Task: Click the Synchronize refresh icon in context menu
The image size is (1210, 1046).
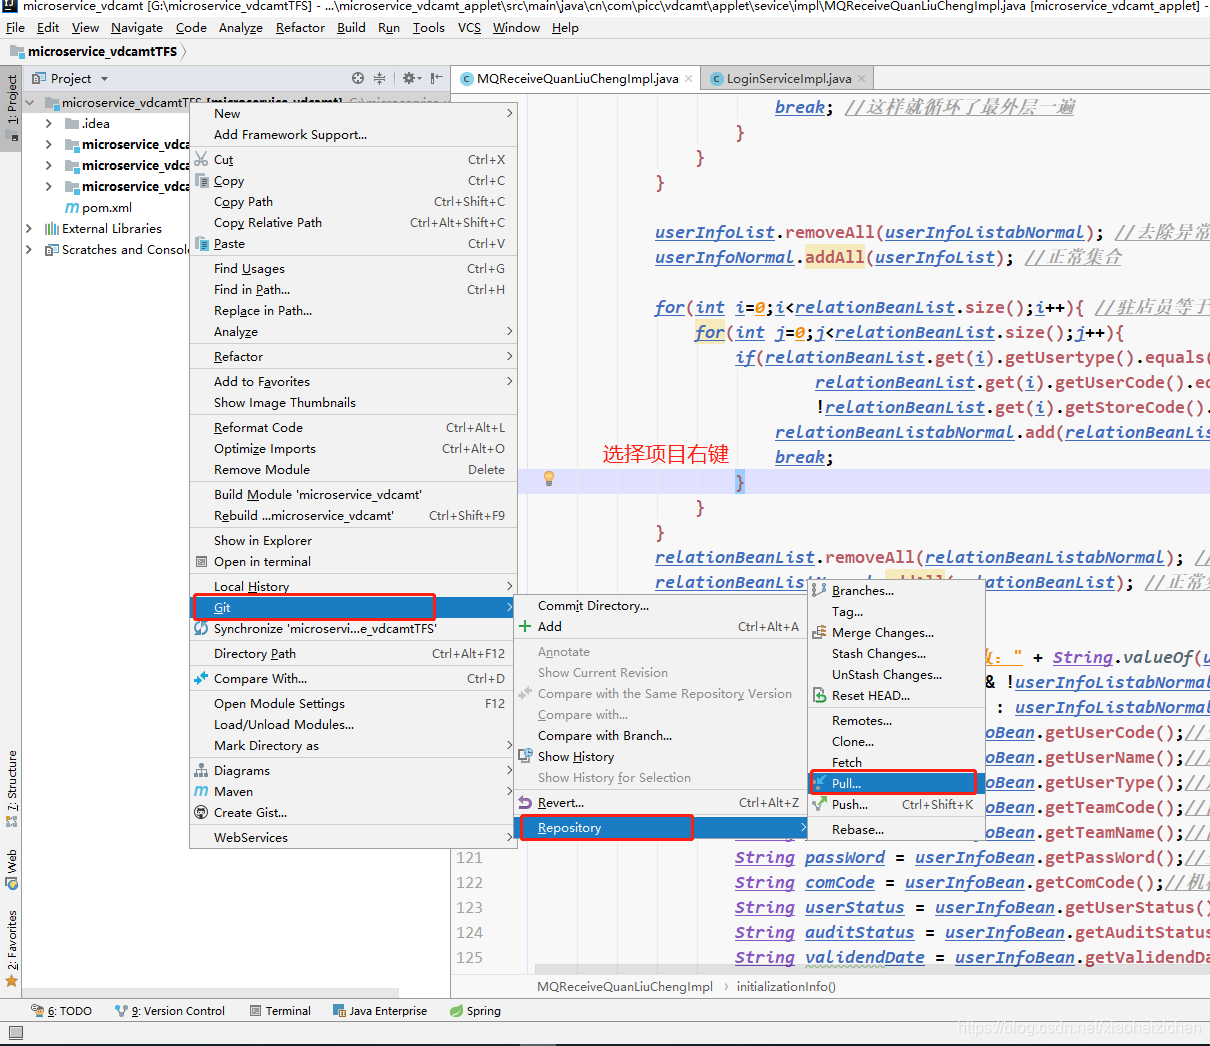Action: pyautogui.click(x=201, y=629)
